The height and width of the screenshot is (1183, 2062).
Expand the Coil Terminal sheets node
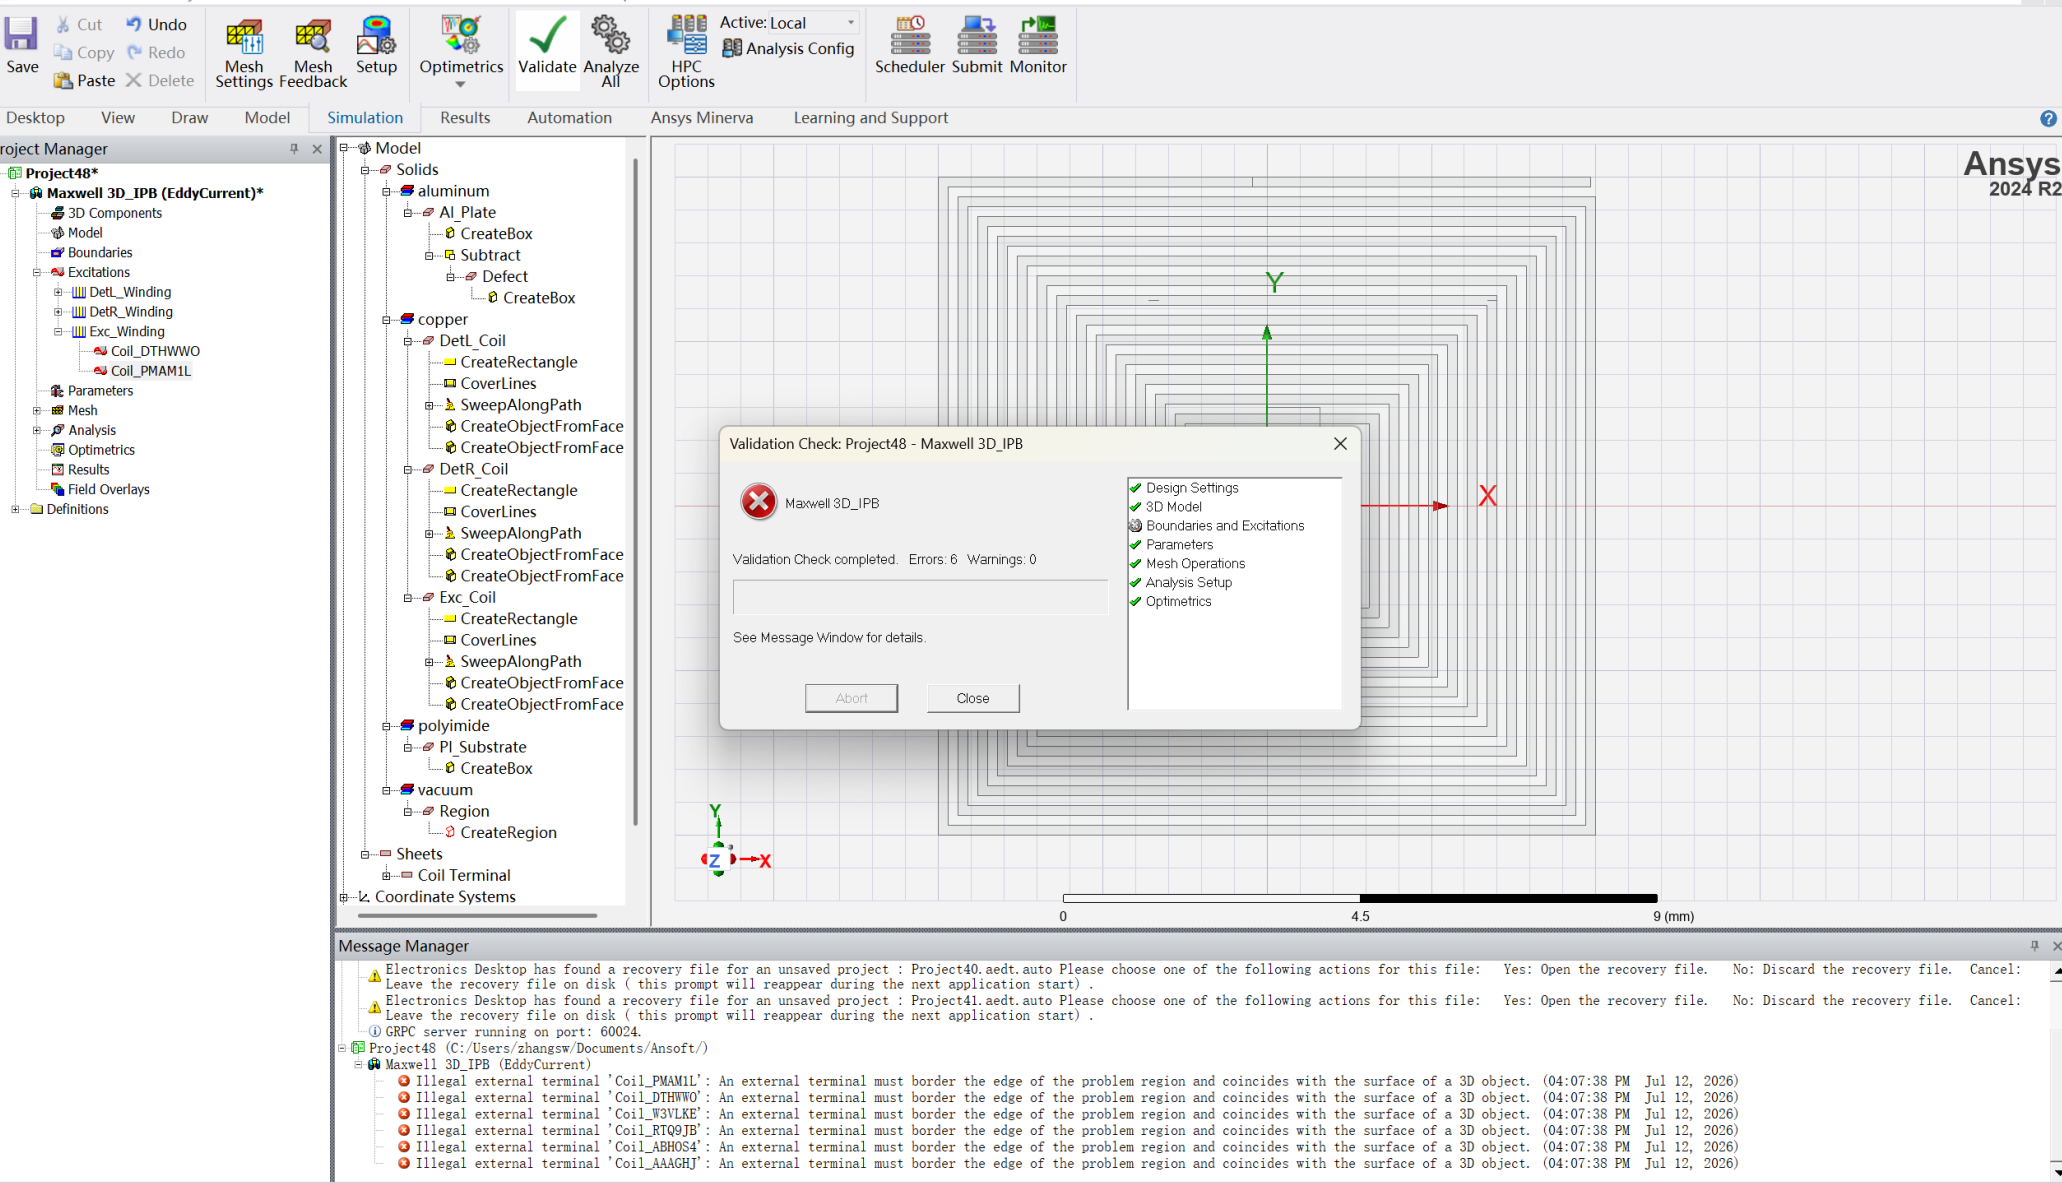tap(386, 875)
